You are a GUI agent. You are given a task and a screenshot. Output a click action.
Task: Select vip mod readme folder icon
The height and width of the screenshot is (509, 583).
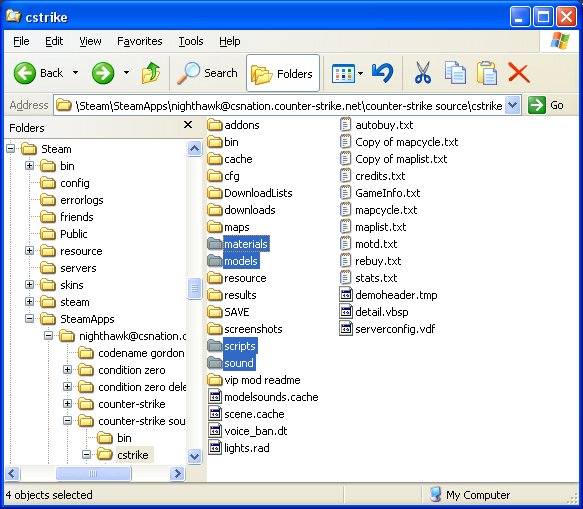coord(215,380)
